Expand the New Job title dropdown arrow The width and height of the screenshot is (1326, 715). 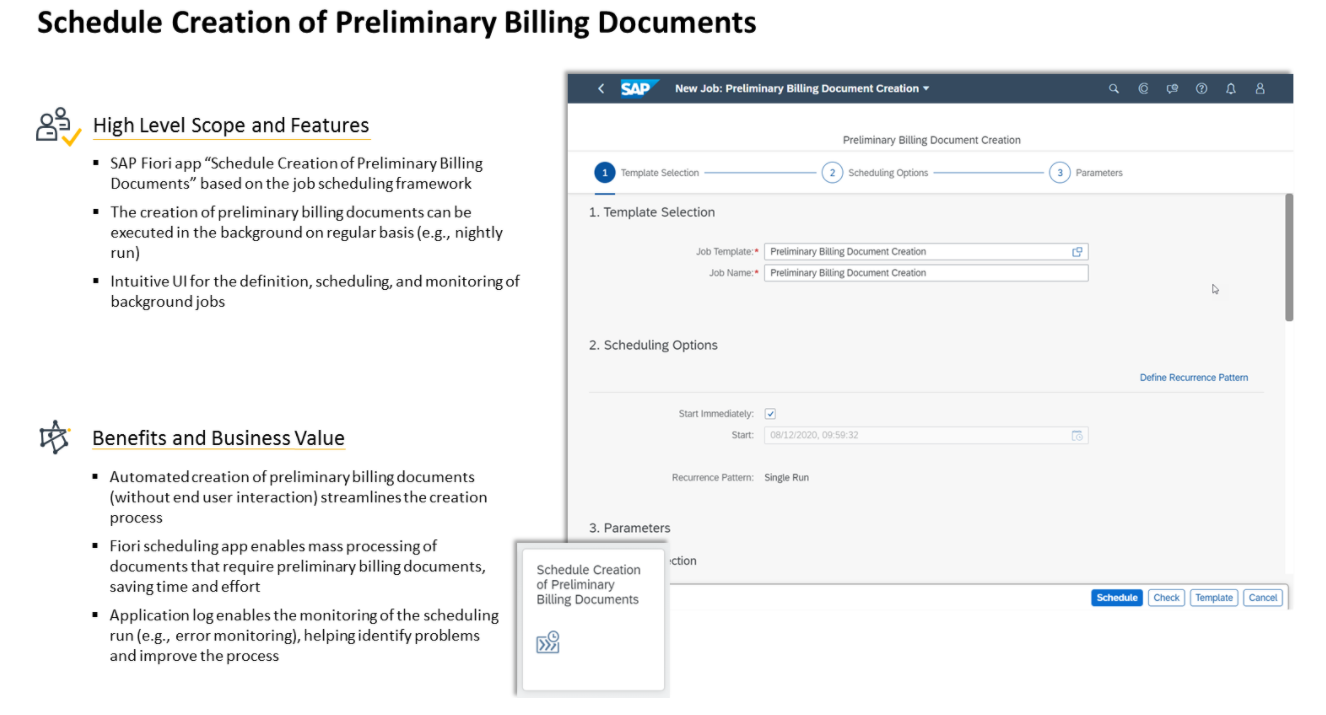[x=926, y=89]
